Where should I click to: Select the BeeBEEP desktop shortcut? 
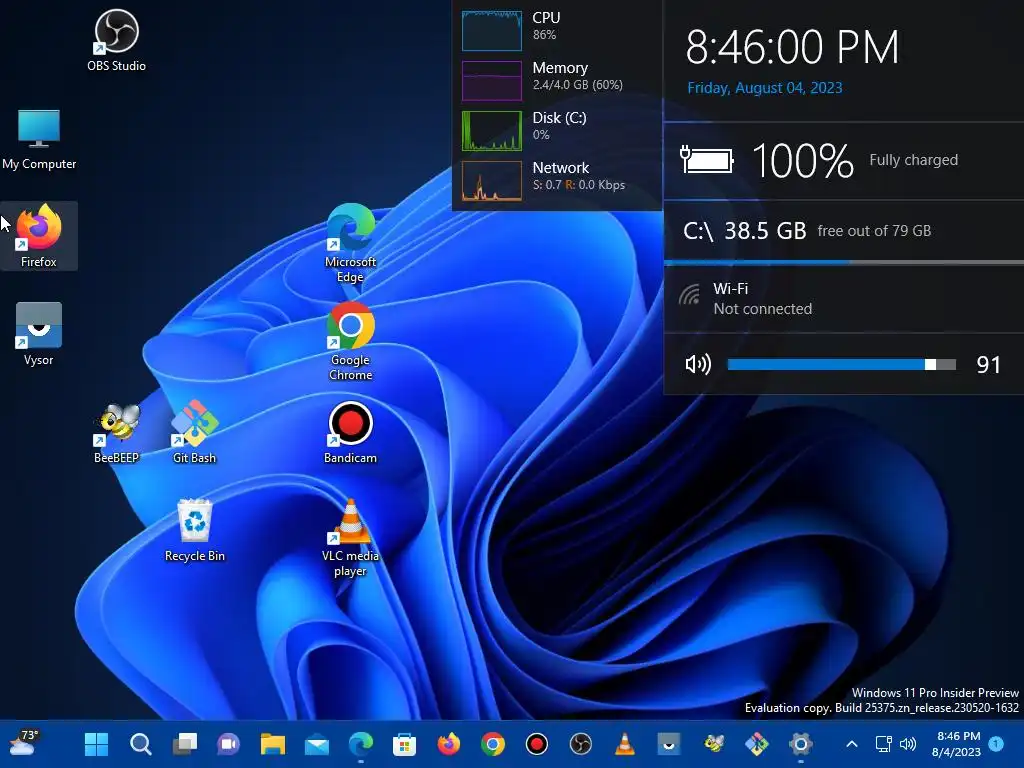(x=116, y=432)
